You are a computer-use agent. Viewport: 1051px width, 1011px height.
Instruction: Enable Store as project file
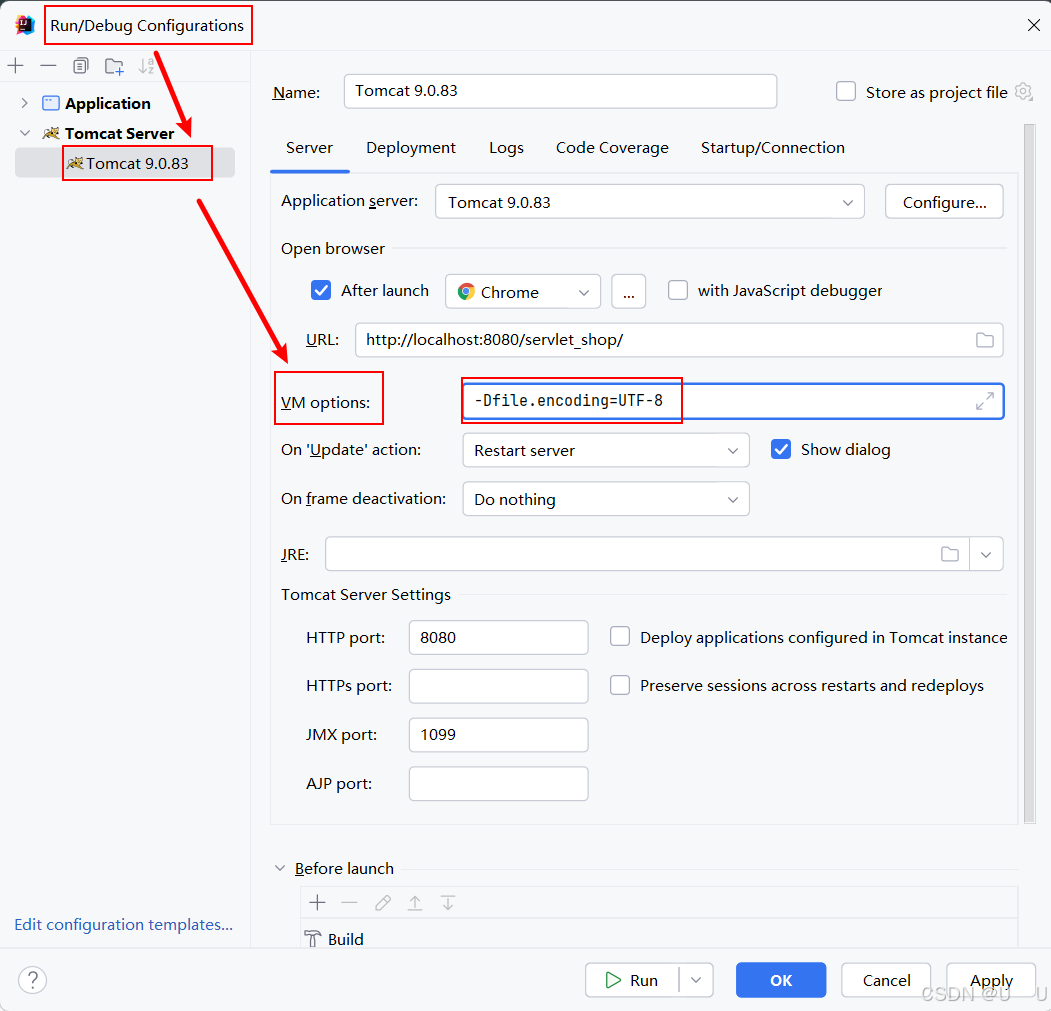pos(846,91)
